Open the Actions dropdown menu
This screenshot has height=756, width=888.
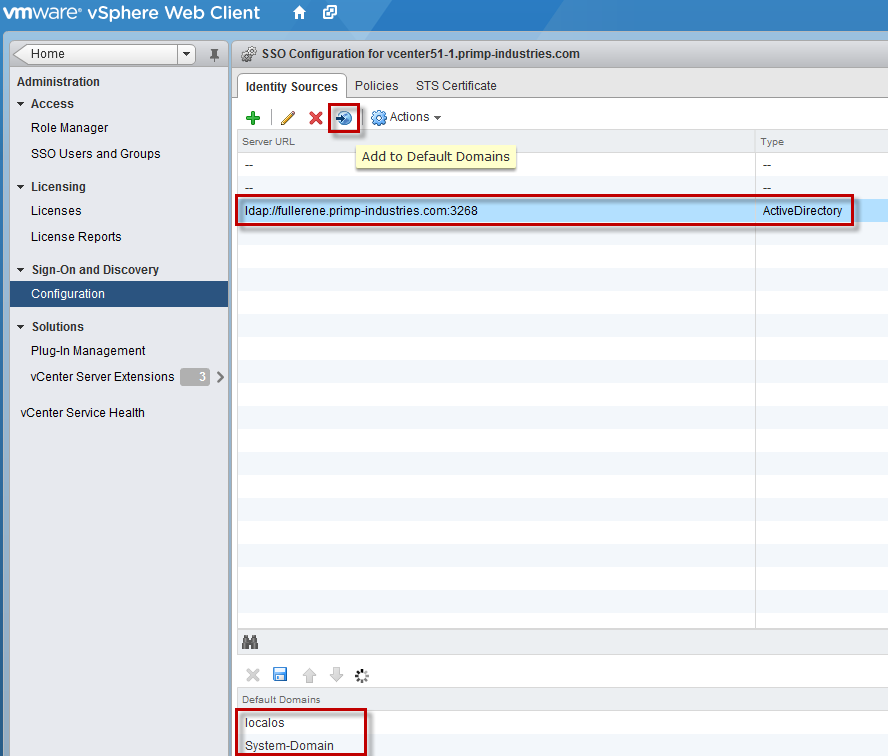click(406, 117)
